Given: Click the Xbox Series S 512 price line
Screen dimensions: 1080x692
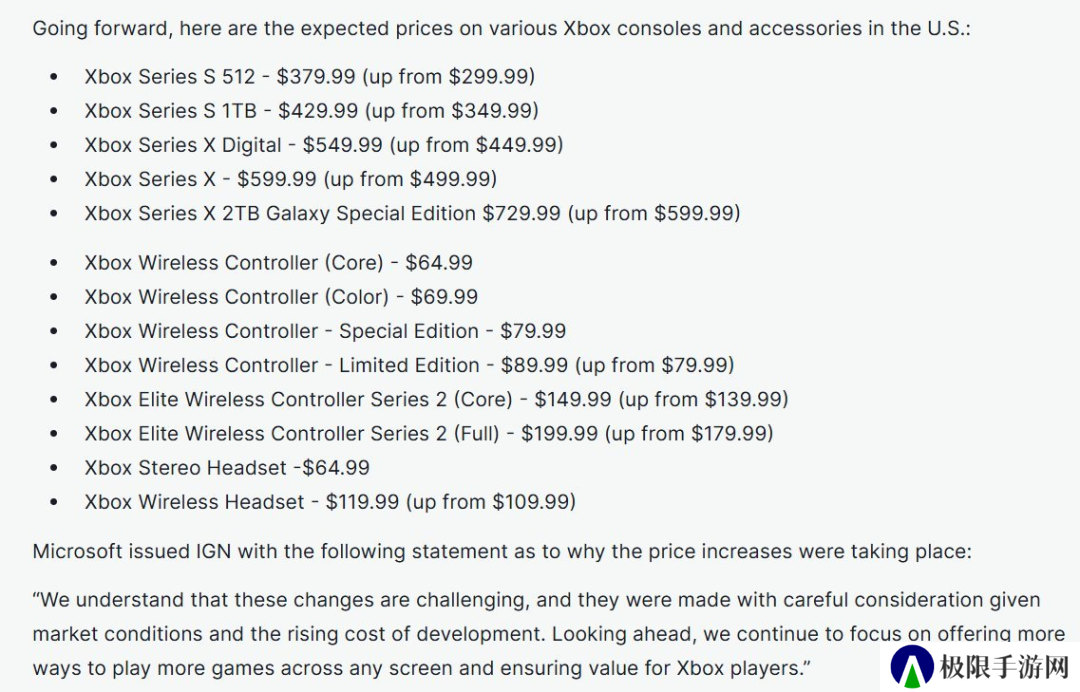Looking at the screenshot, I should point(309,76).
